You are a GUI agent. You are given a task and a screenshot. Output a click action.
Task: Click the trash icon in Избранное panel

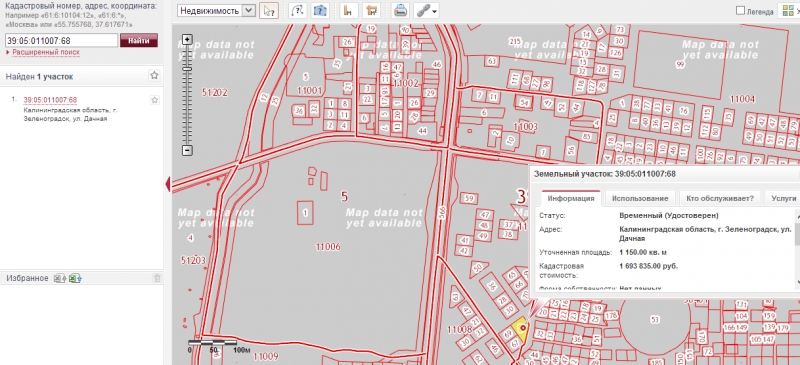click(157, 278)
